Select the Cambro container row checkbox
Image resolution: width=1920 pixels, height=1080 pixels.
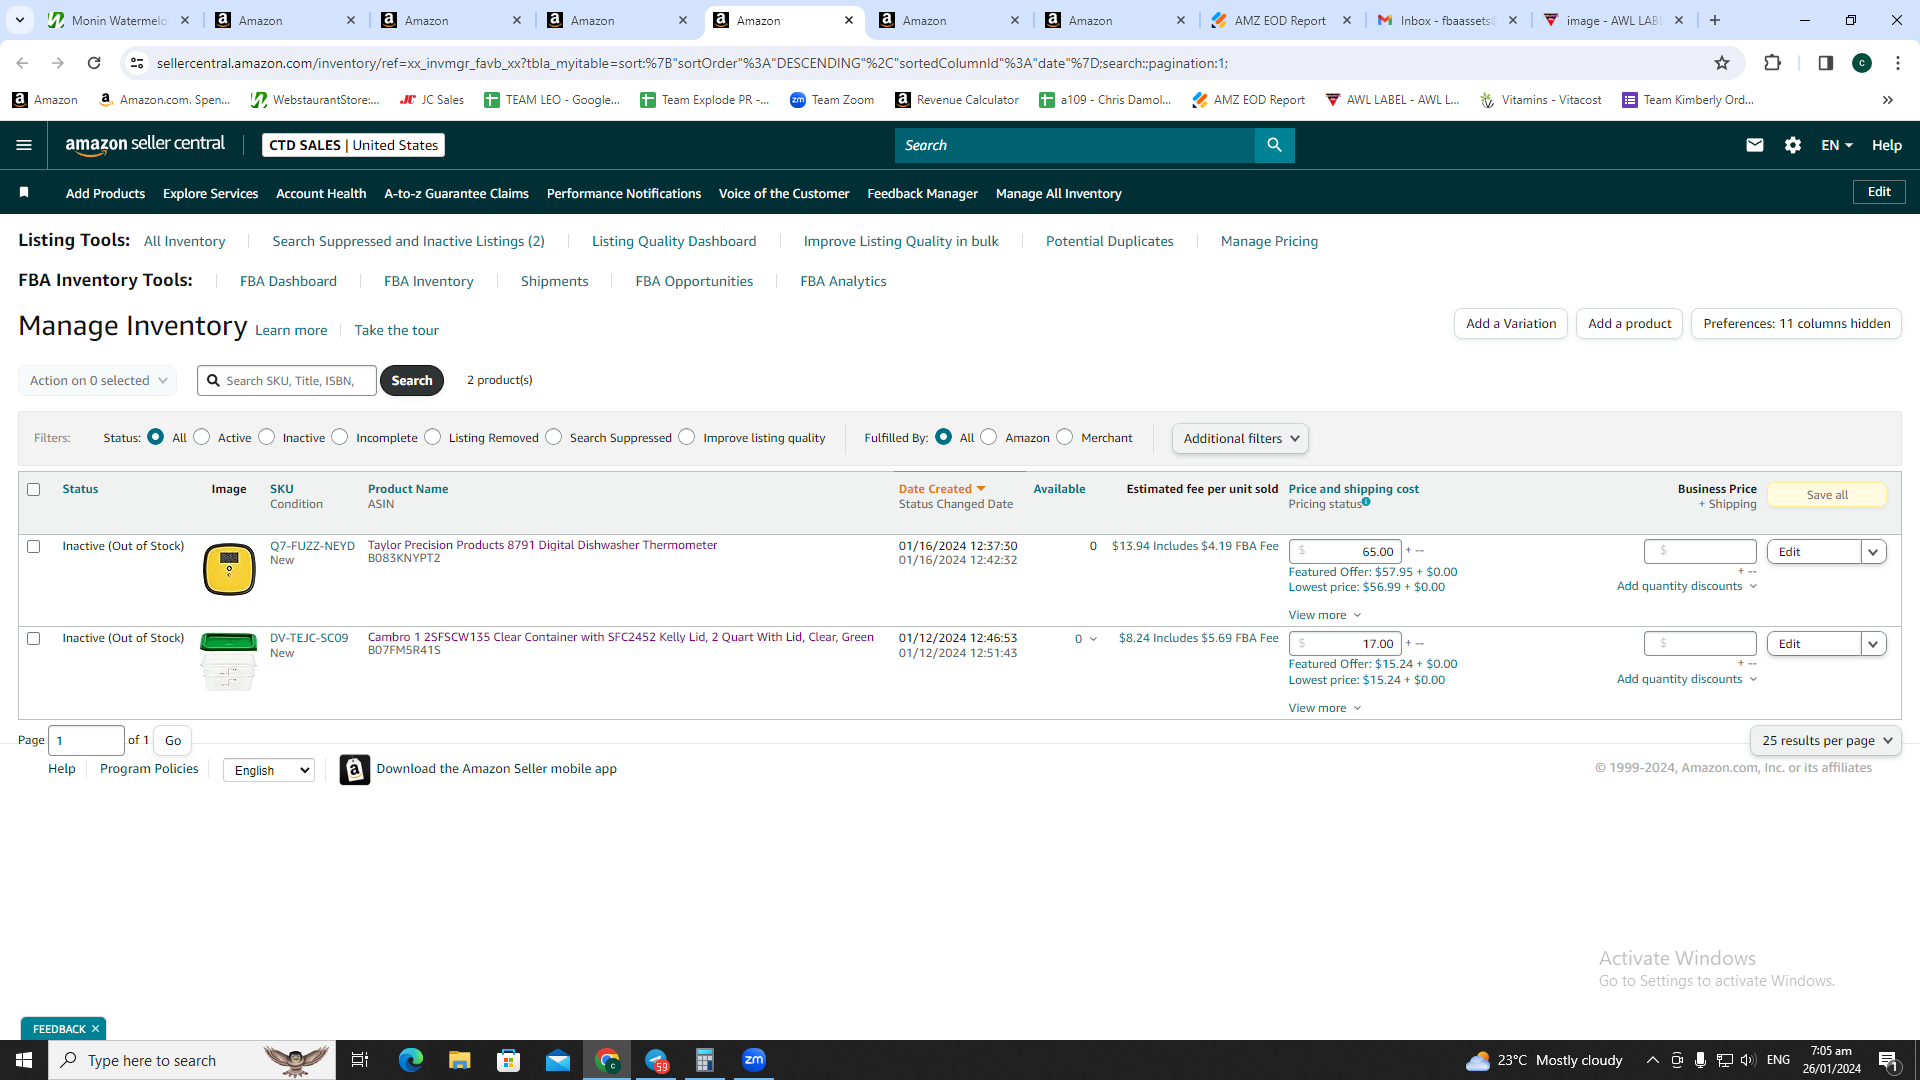[34, 638]
